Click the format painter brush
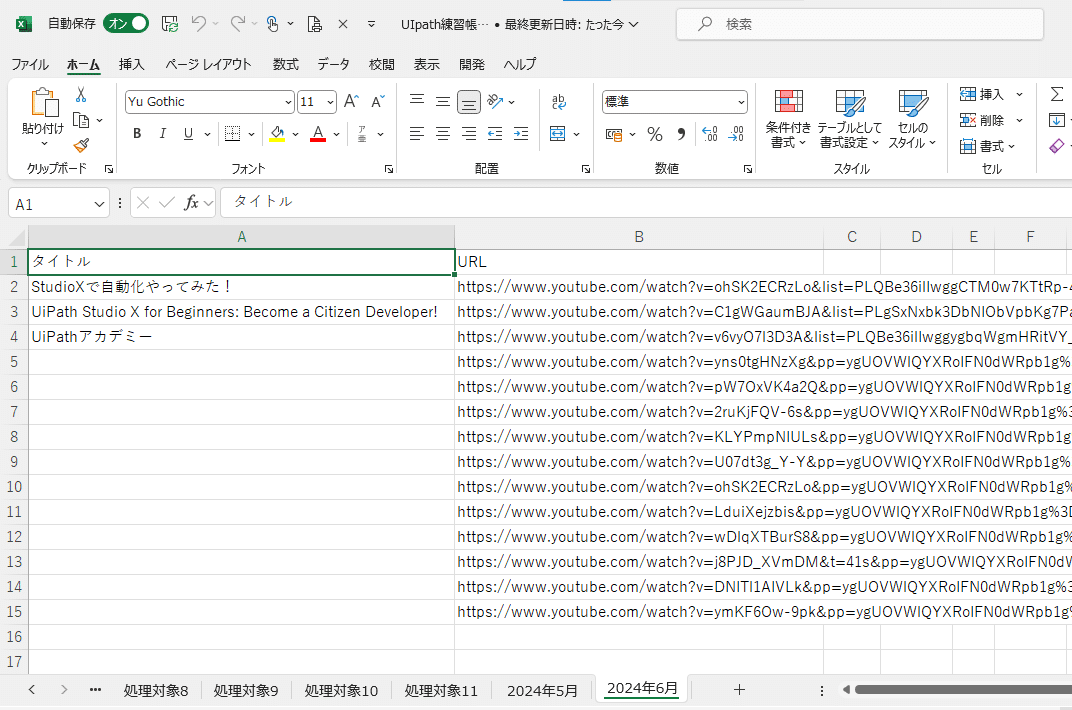Viewport: 1072px width, 710px height. point(81,145)
